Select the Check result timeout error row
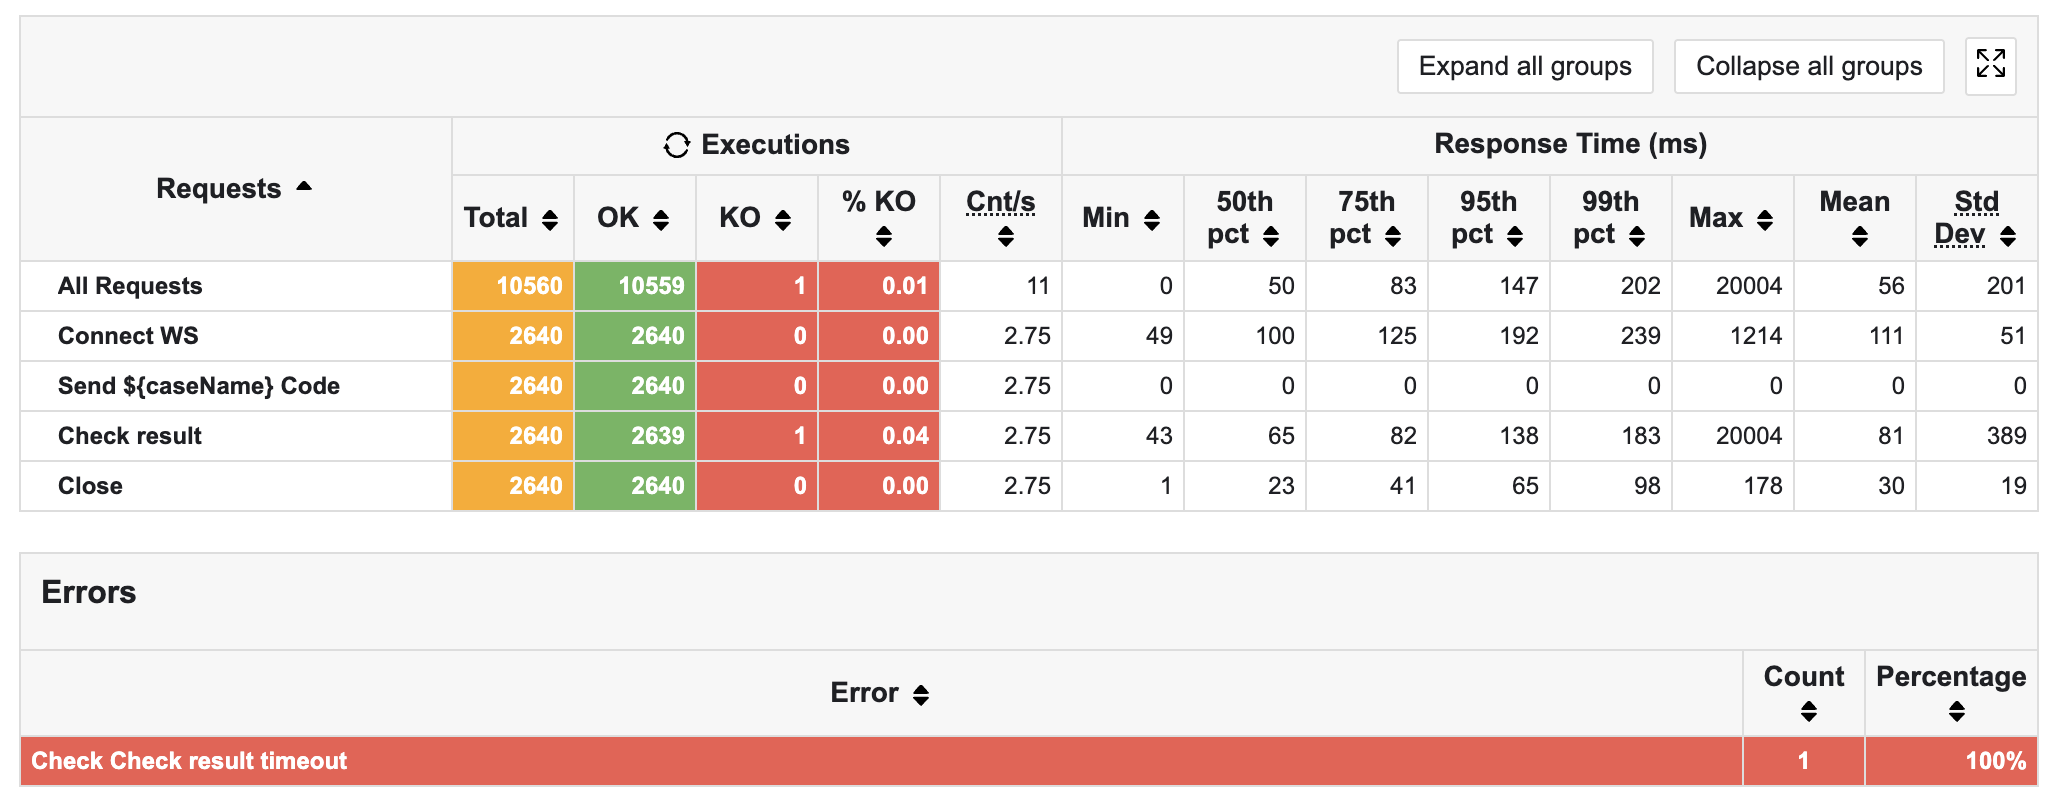2054x802 pixels. tap(189, 761)
